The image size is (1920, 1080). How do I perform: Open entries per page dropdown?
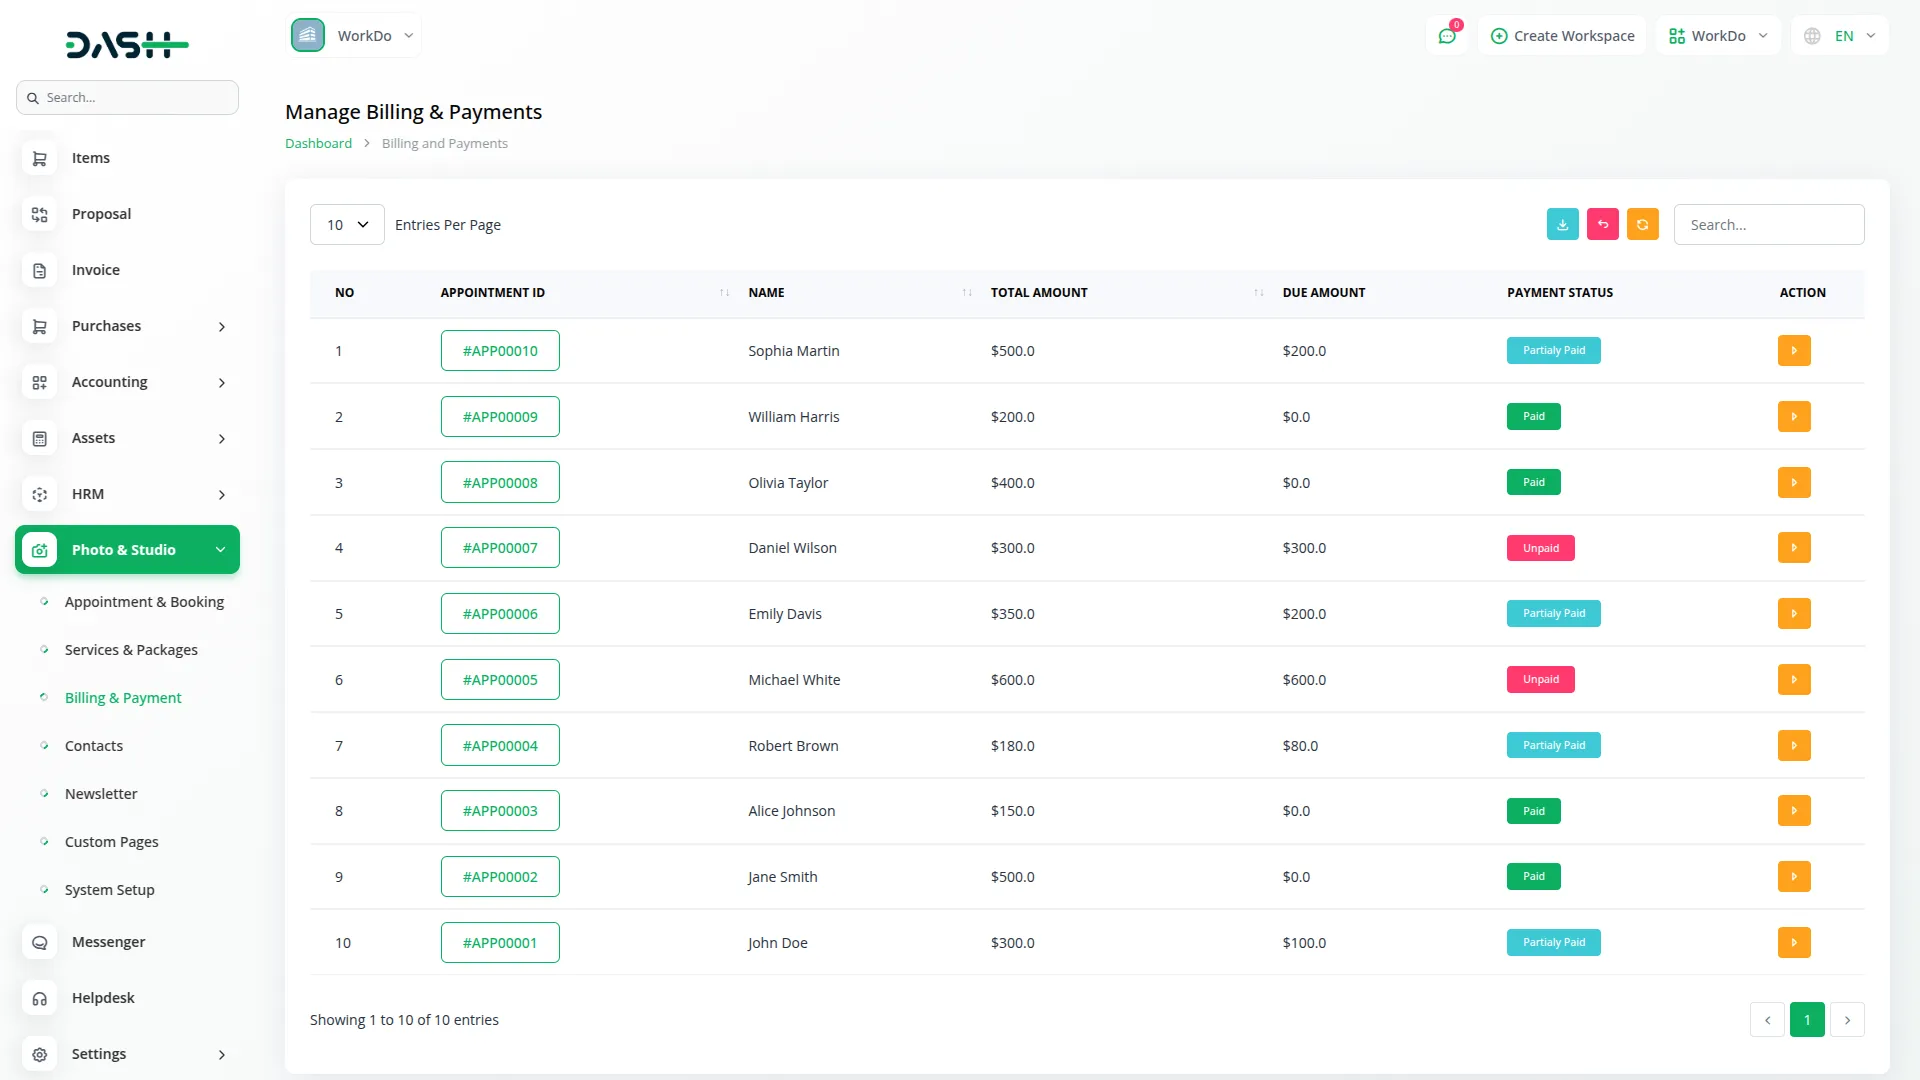(347, 225)
